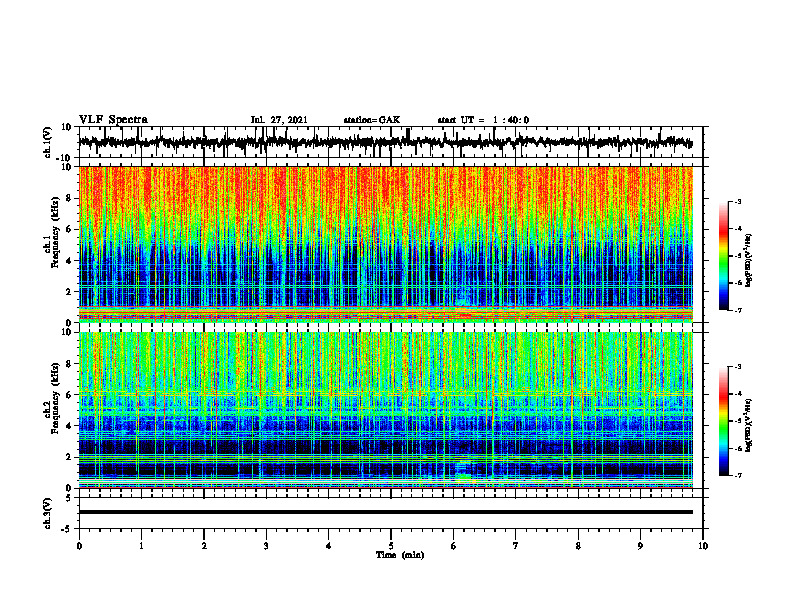Click the ch.3 flat black voltage trace
This screenshot has width=792, height=612.
[386, 512]
